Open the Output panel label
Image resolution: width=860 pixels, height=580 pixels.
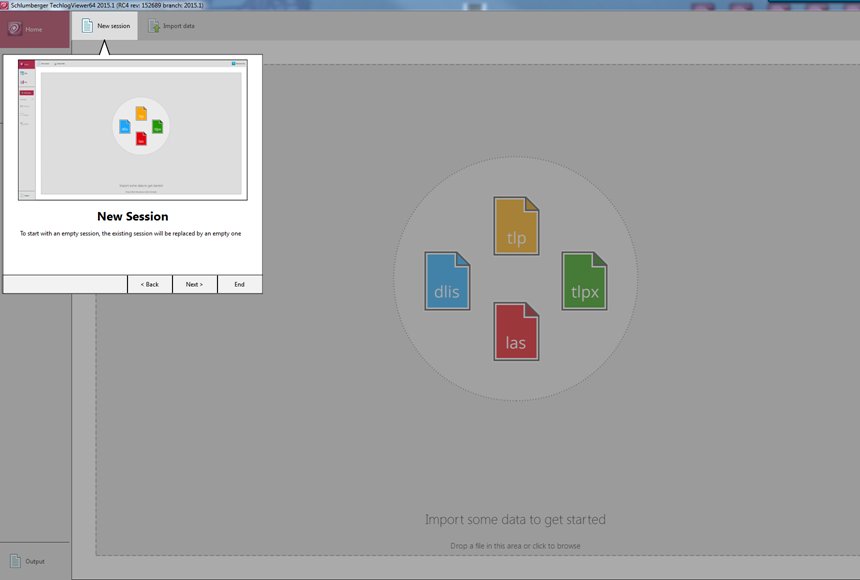(x=35, y=561)
